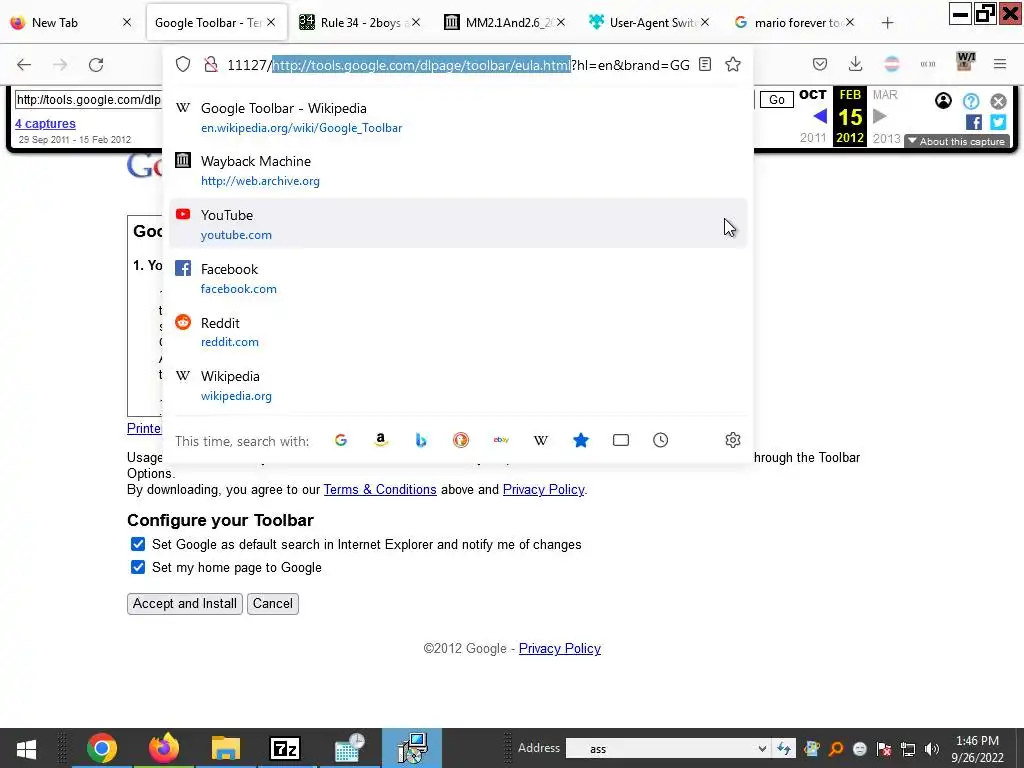Open the Wayback Machine extension icon

pyautogui.click(x=965, y=62)
